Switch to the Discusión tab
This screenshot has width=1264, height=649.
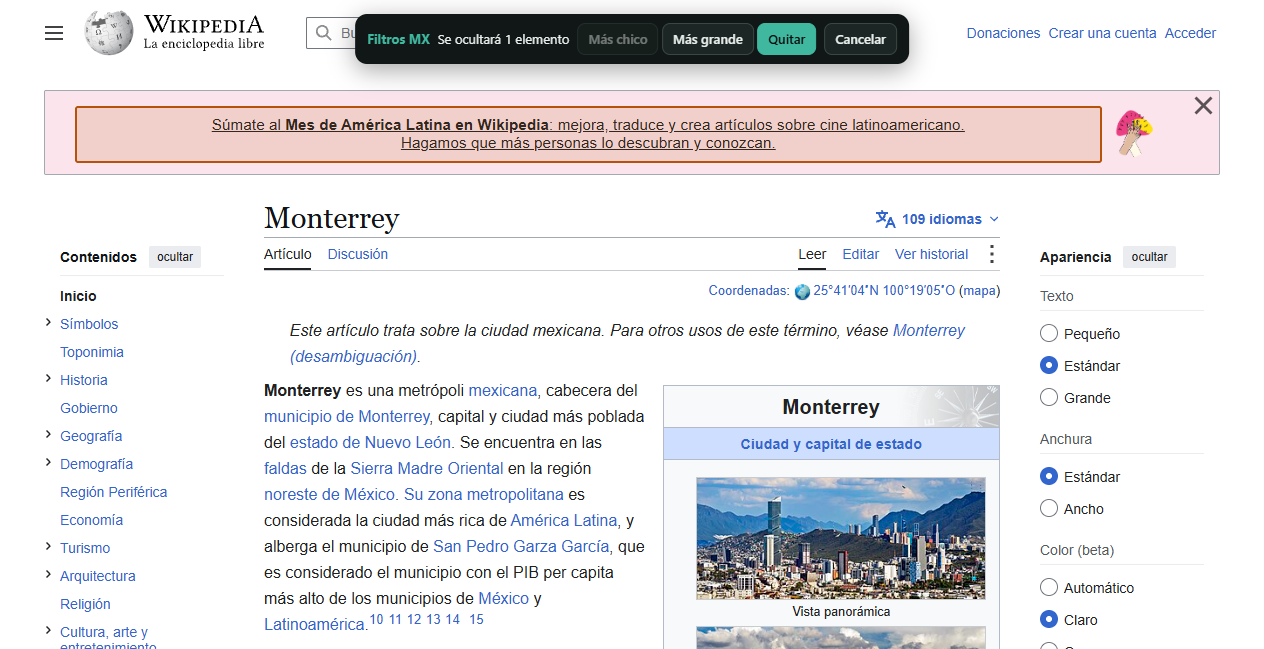[358, 254]
